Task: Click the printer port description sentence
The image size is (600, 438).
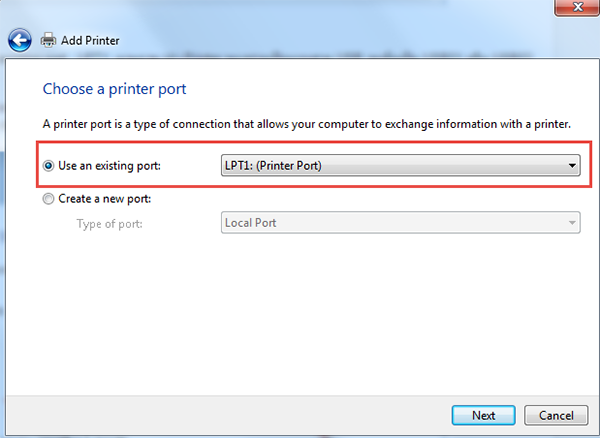Action: pyautogui.click(x=307, y=124)
